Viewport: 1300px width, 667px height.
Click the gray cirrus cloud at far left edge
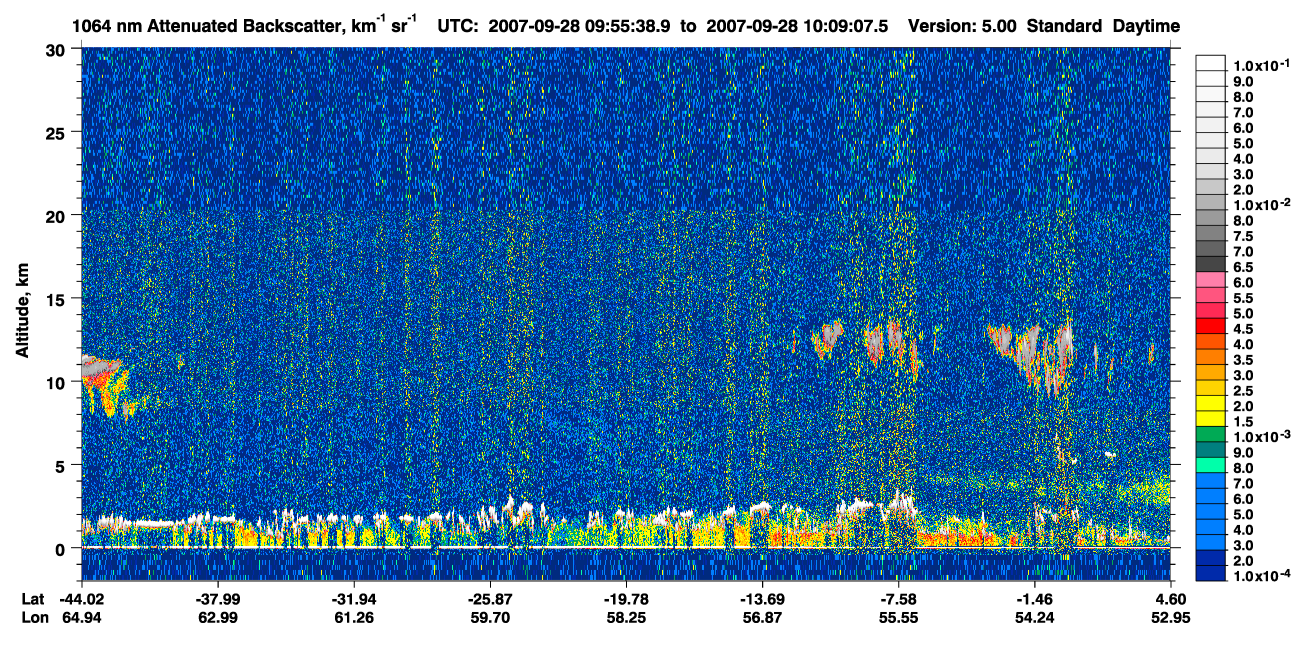click(x=98, y=367)
